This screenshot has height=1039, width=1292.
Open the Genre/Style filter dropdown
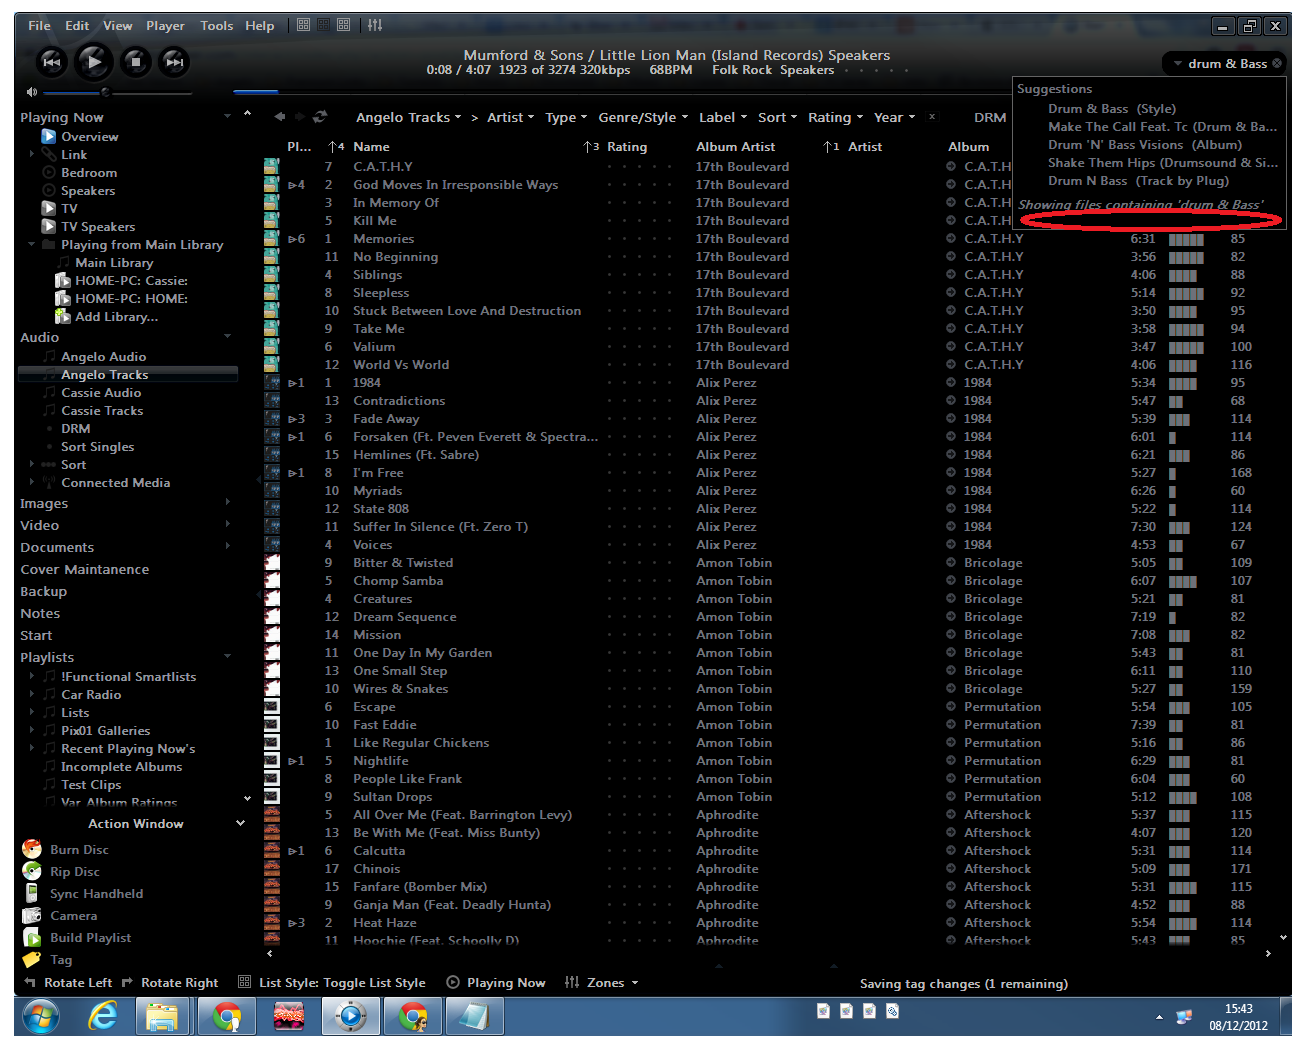point(643,117)
